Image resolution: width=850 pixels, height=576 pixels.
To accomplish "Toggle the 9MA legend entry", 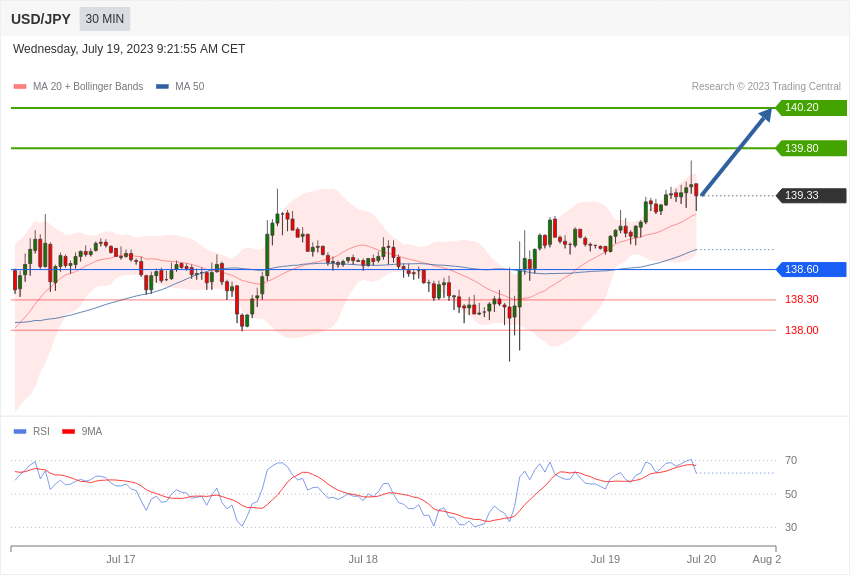I will 82,431.
